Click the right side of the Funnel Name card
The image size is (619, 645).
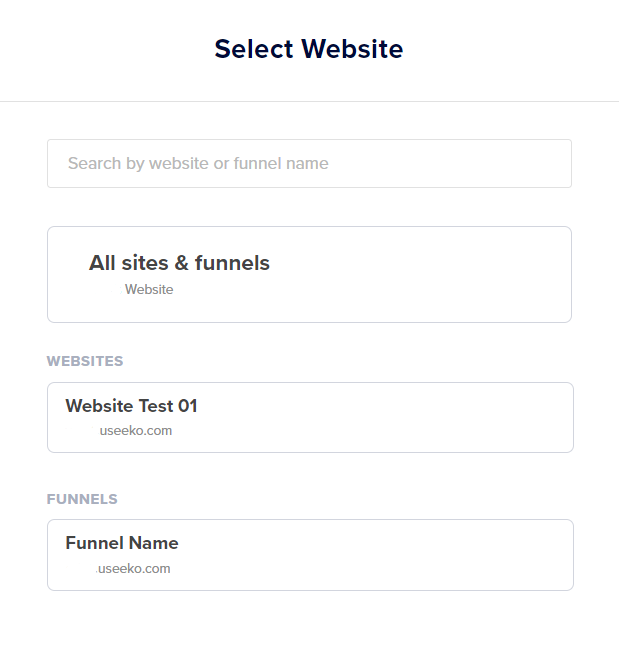pyautogui.click(x=480, y=554)
